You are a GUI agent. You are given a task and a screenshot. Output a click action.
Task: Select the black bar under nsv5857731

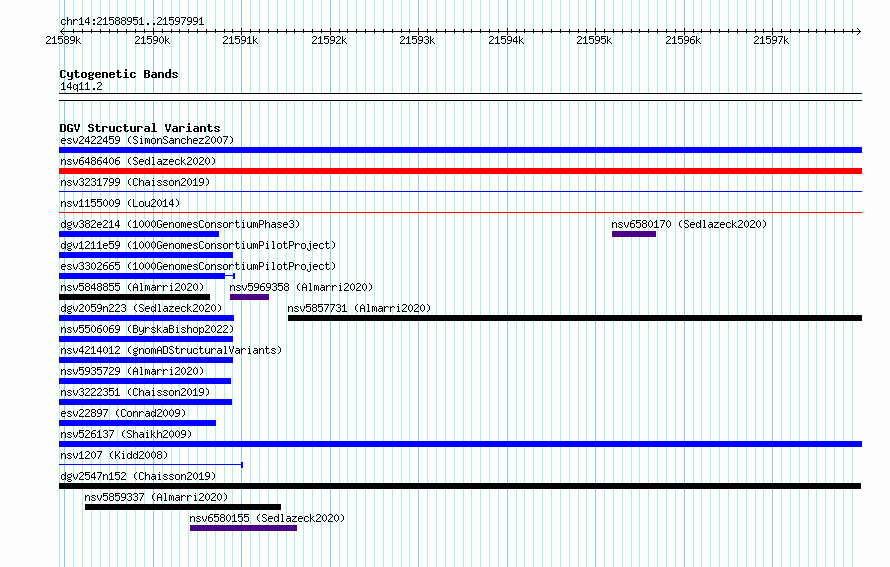coord(575,318)
